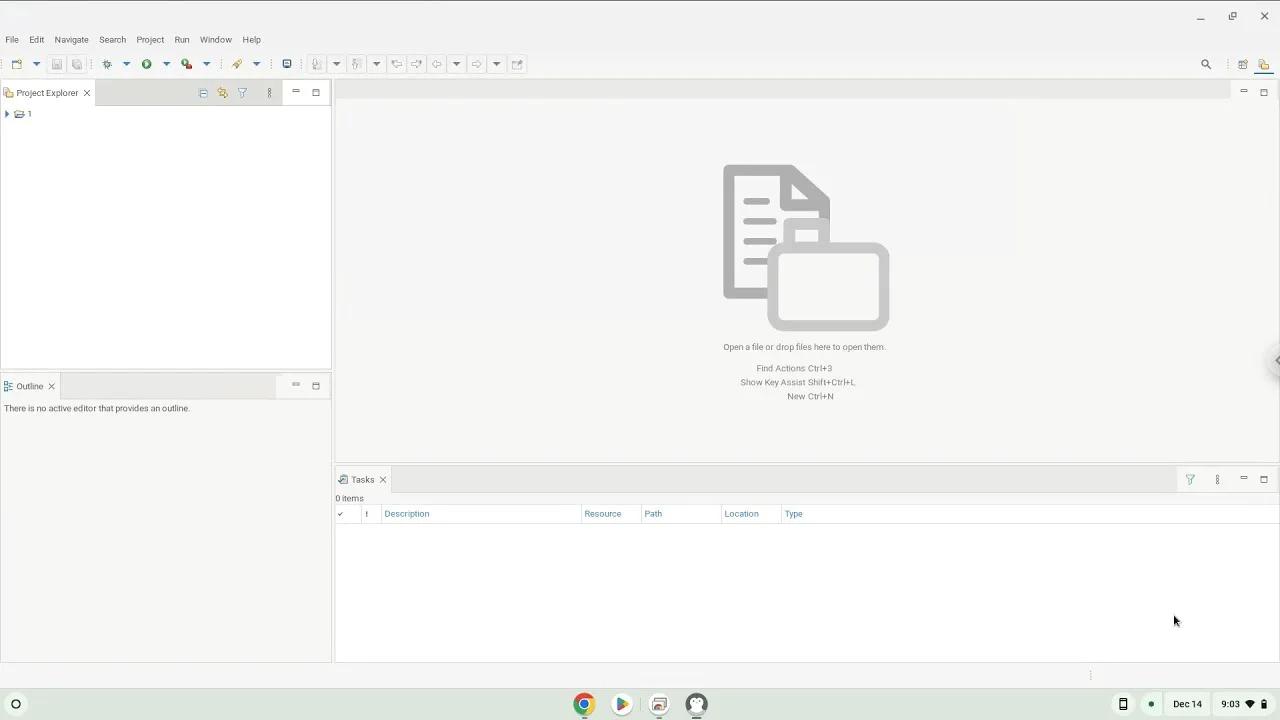Open the Run dropdown arrow

(166, 64)
